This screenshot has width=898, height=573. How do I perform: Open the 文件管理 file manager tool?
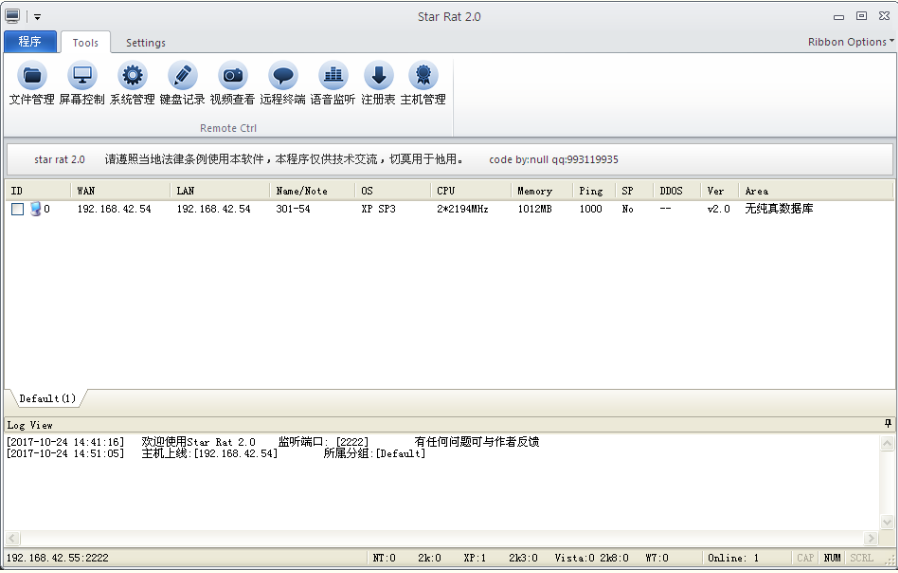[x=31, y=84]
